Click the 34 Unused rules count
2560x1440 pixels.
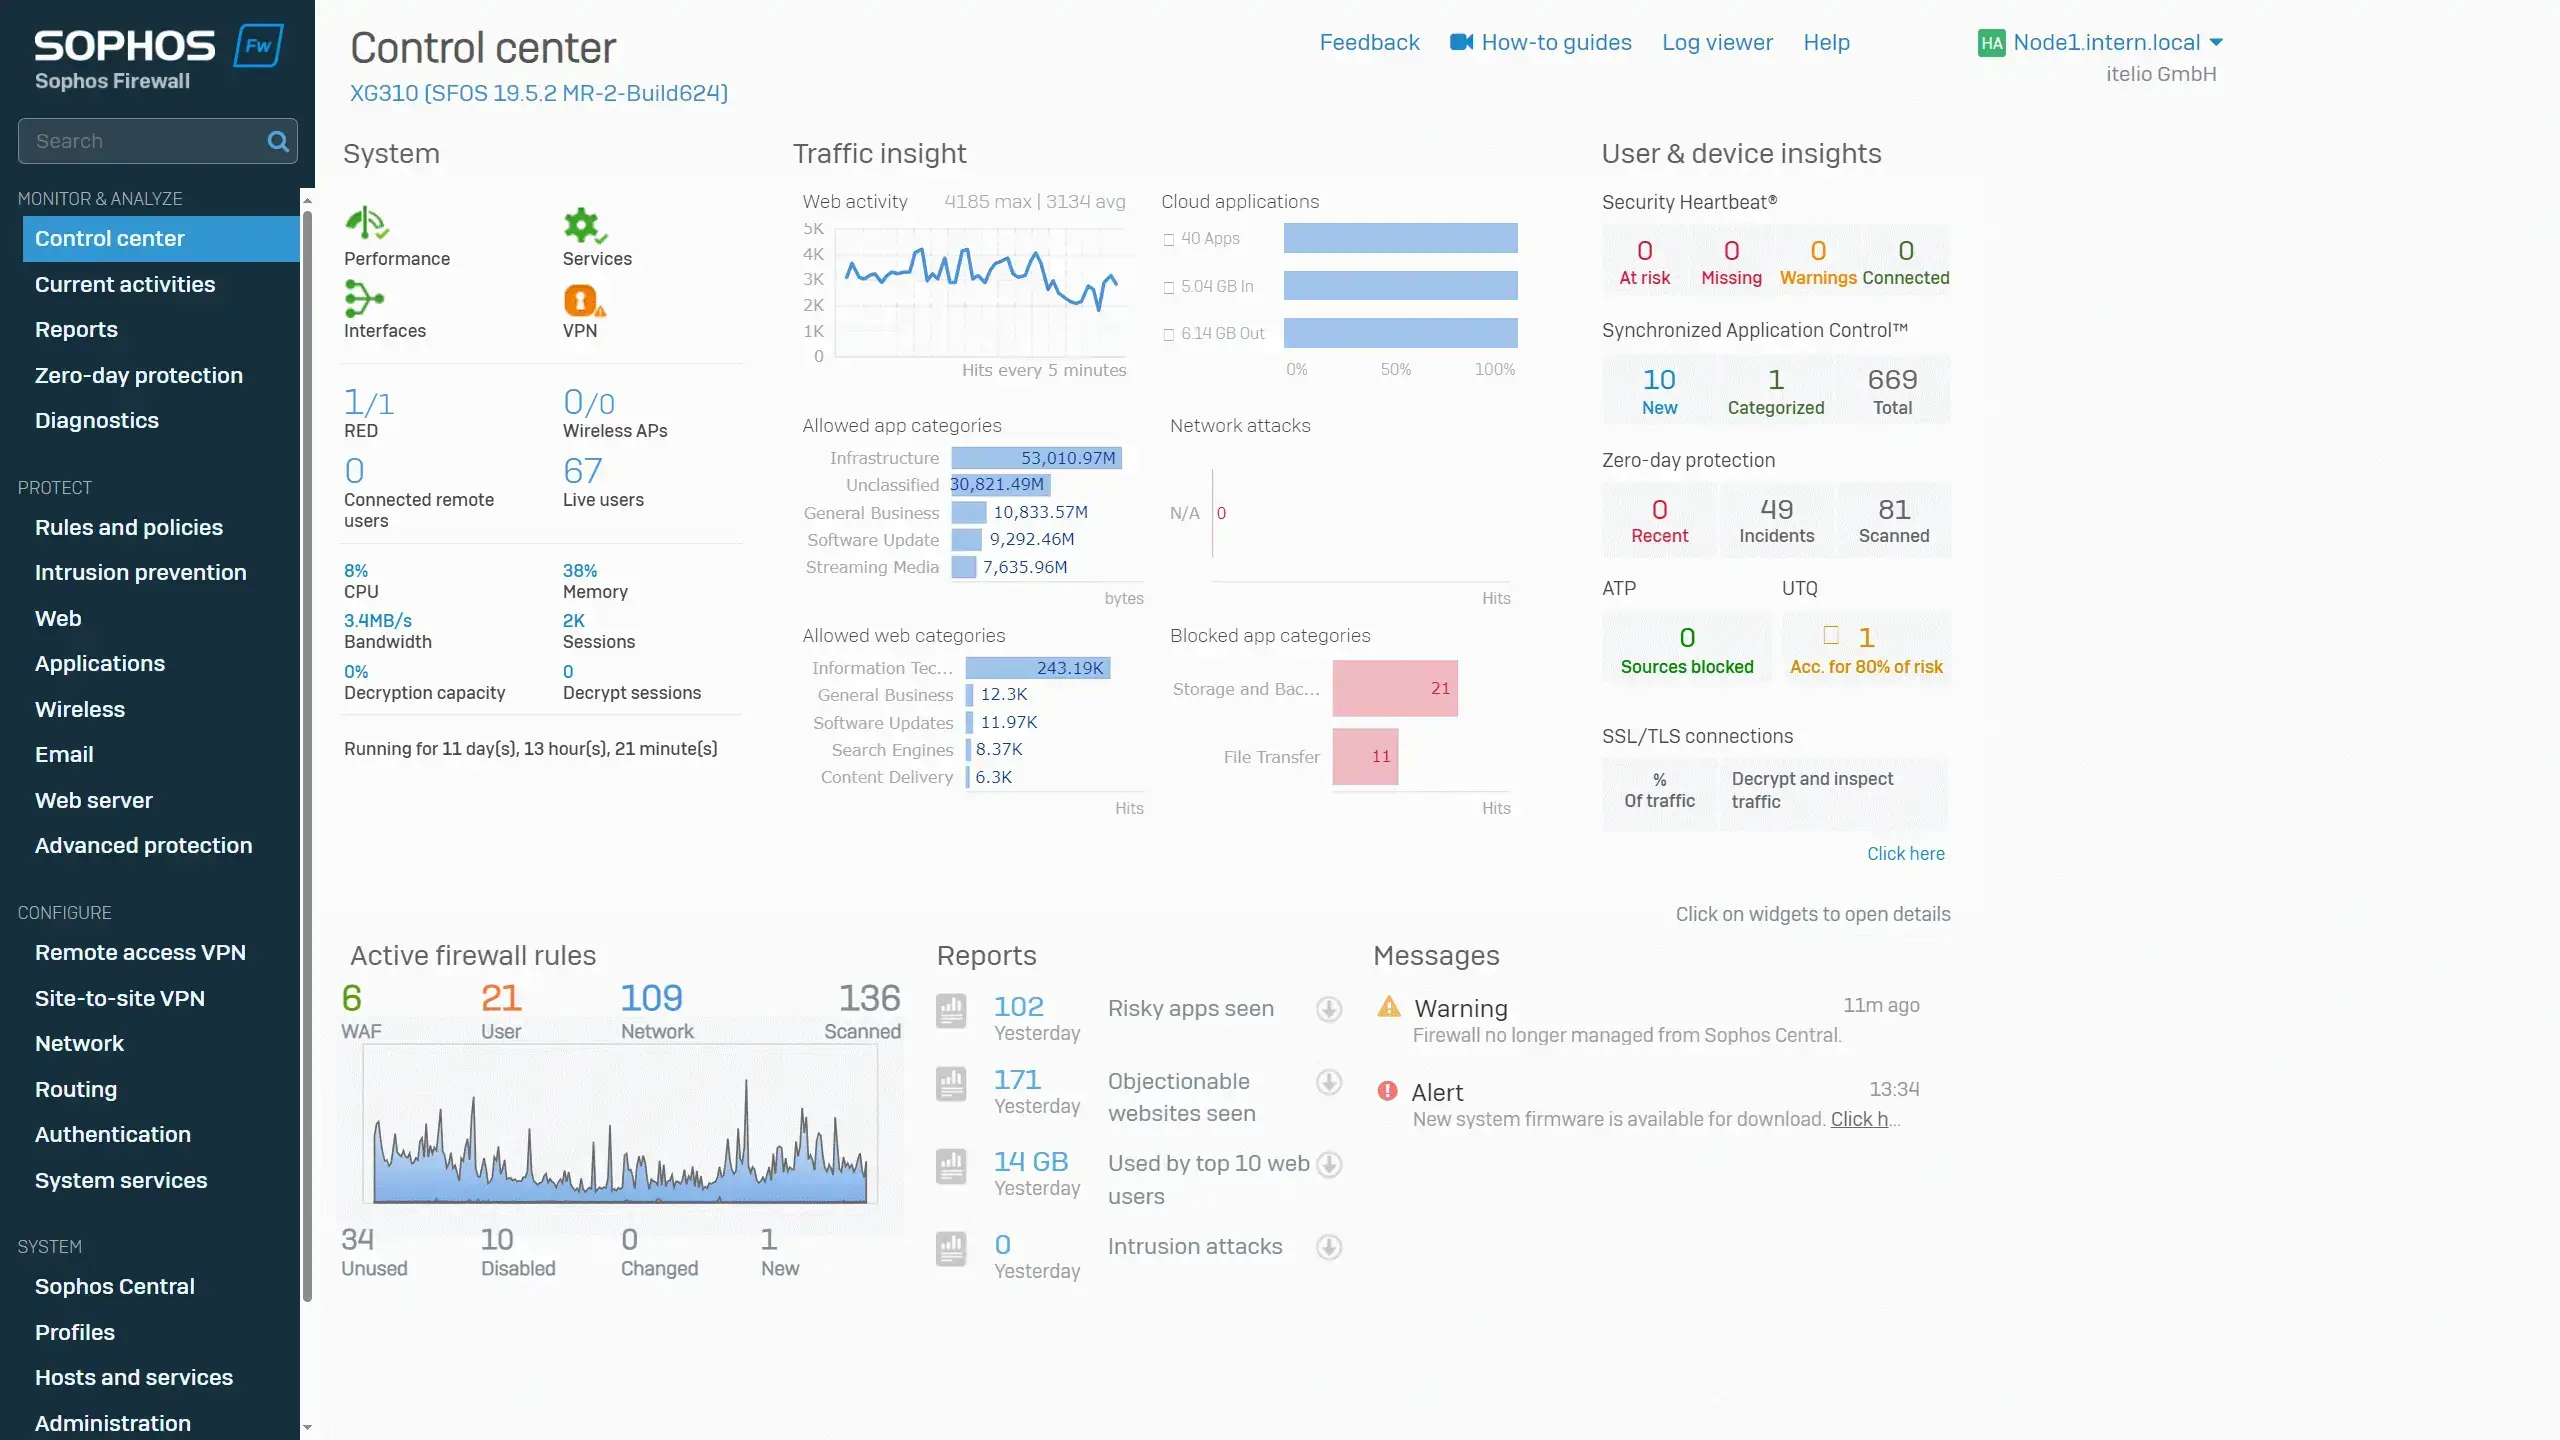pyautogui.click(x=358, y=1240)
